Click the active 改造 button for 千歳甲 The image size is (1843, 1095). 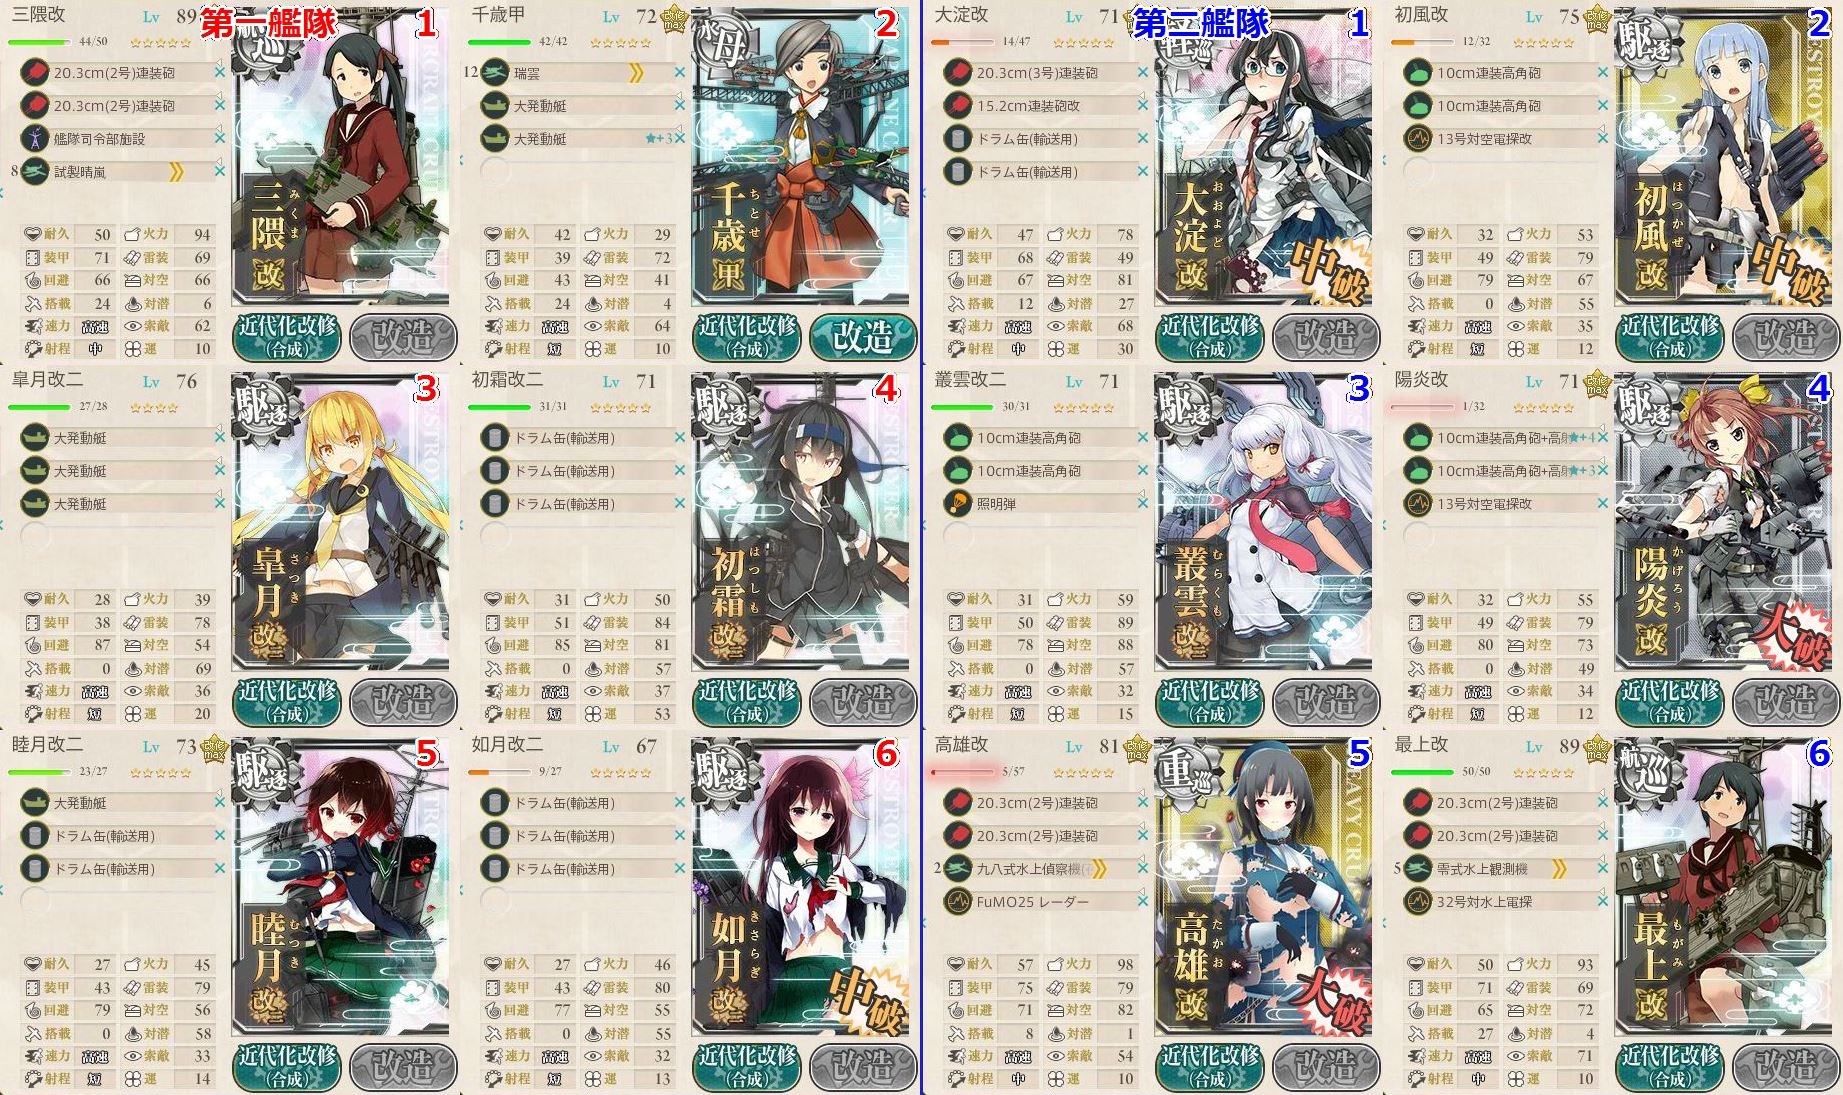click(863, 337)
